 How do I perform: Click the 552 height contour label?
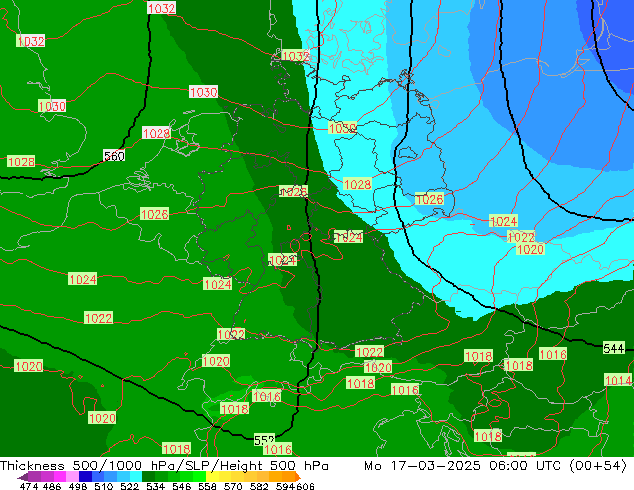tap(264, 440)
